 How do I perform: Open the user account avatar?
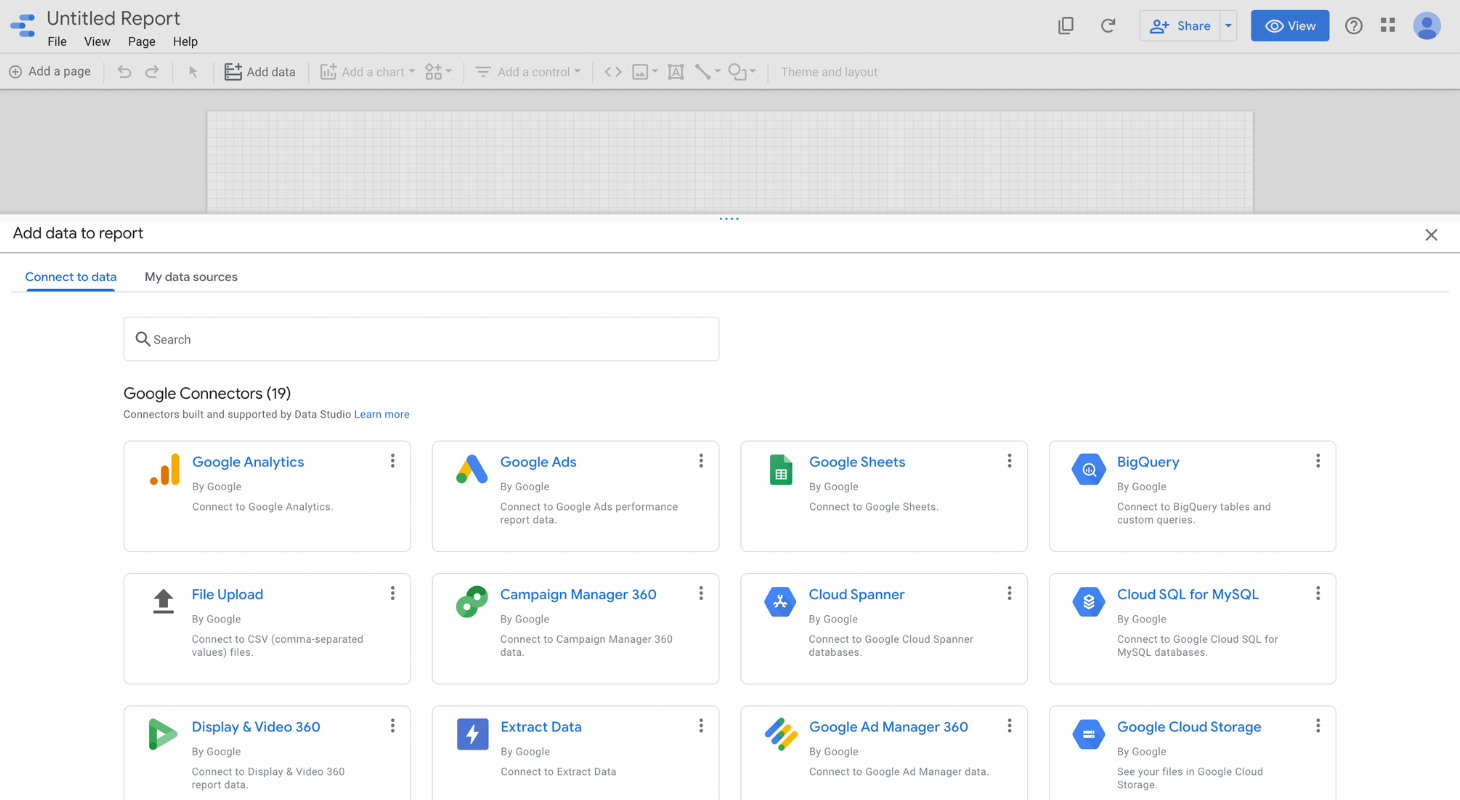pos(1427,26)
